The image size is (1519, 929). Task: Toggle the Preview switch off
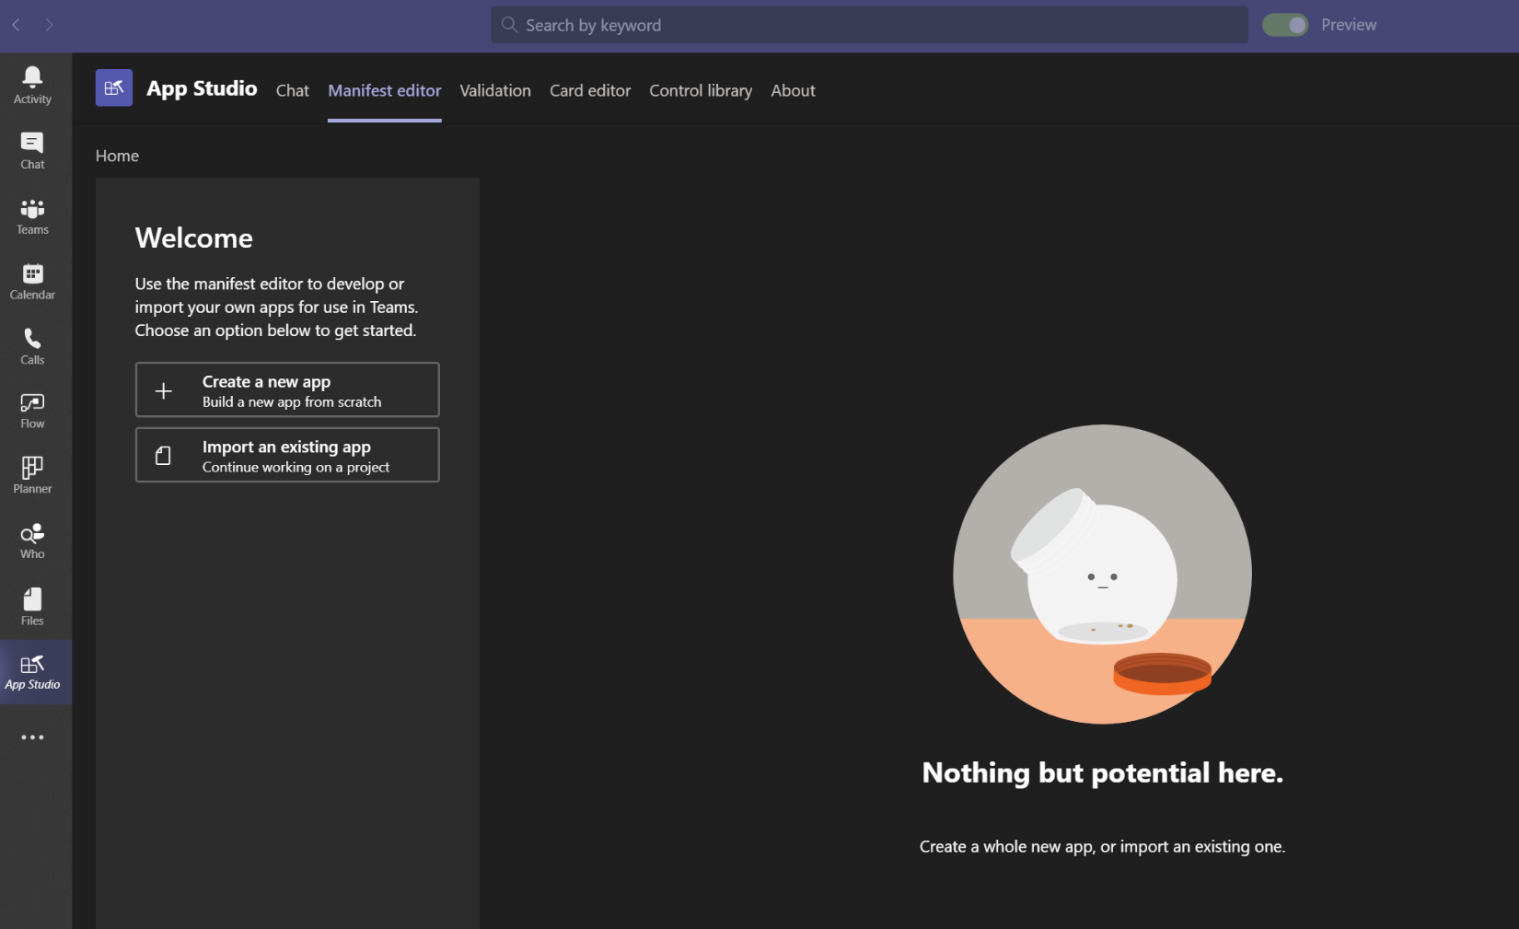tap(1285, 25)
